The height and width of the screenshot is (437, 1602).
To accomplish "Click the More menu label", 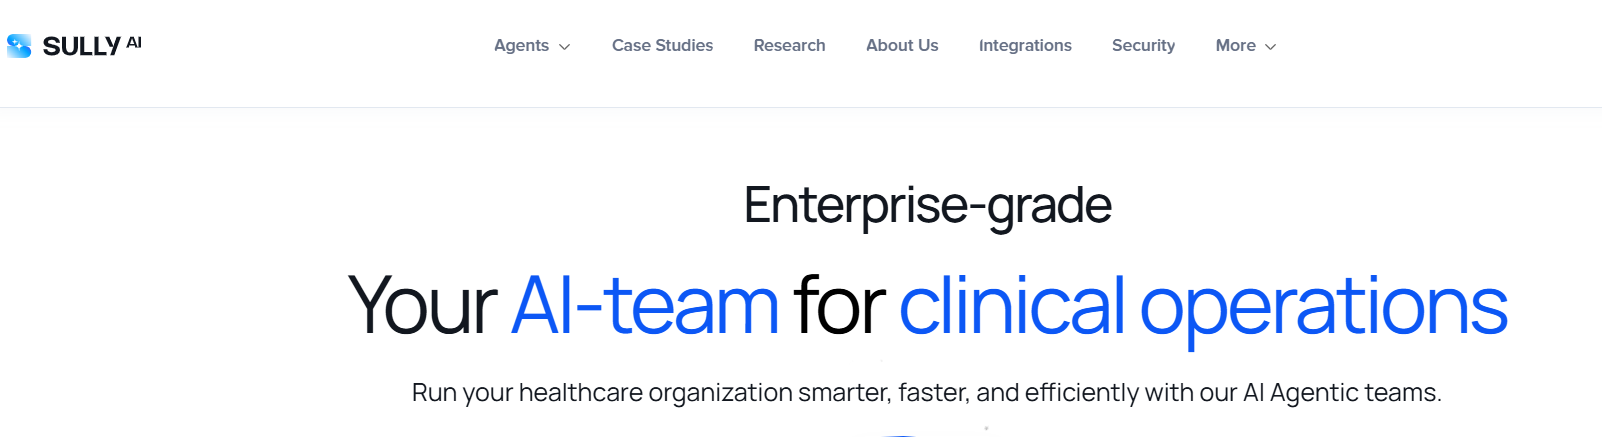I will 1235,46.
